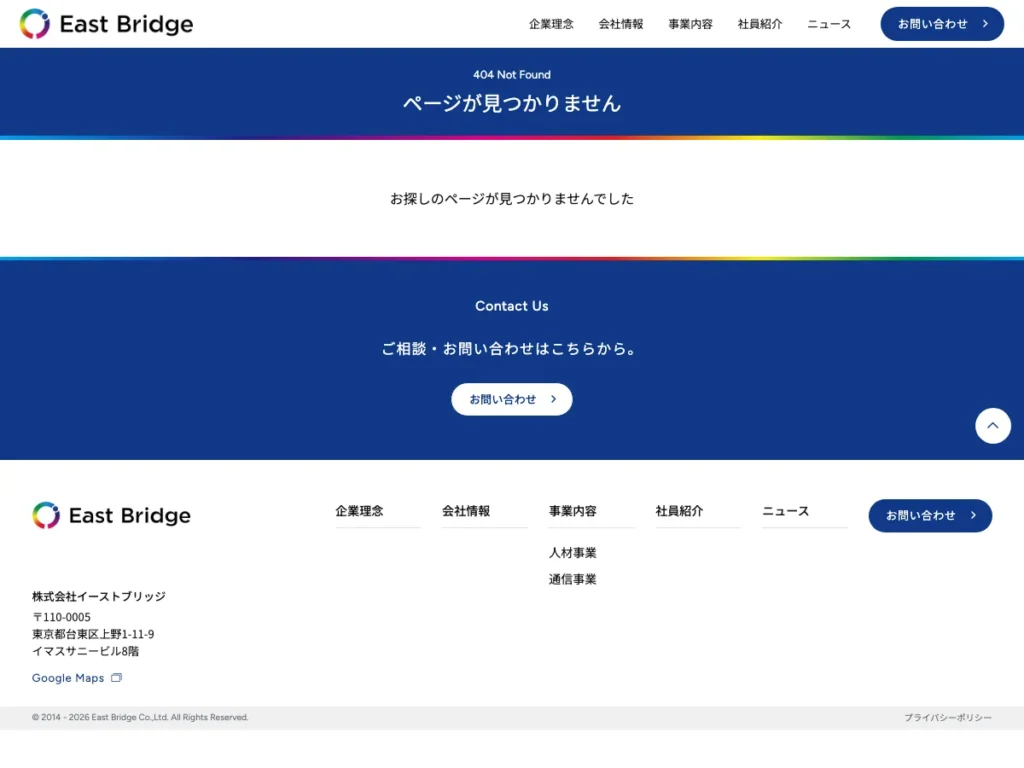The height and width of the screenshot is (768, 1024).
Task: Open 社員紹介 in the header navigation
Action: click(760, 24)
